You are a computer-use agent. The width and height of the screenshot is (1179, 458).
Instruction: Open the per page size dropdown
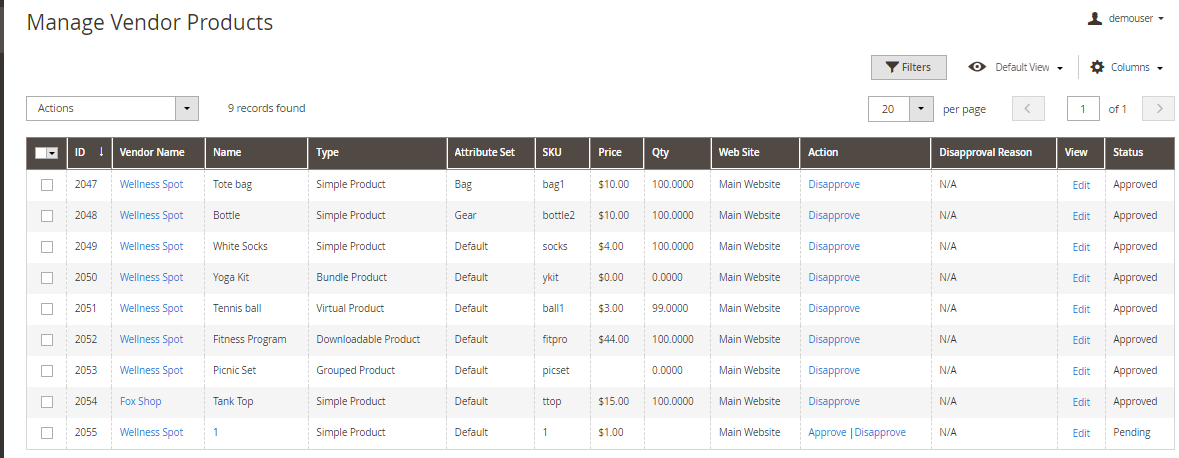921,109
